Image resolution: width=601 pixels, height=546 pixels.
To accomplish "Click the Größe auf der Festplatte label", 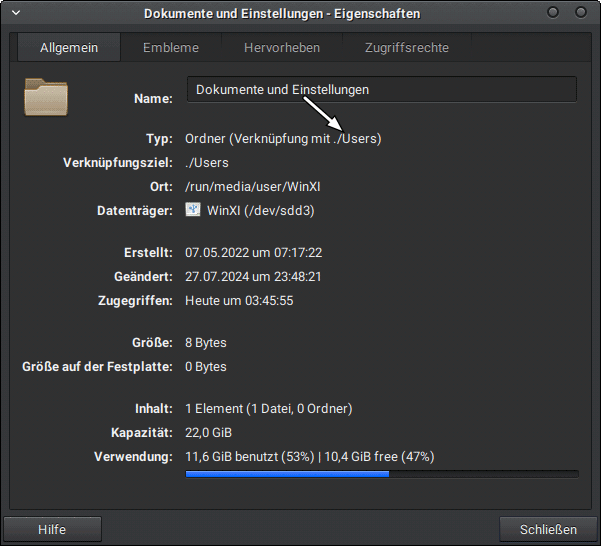I will click(x=97, y=367).
